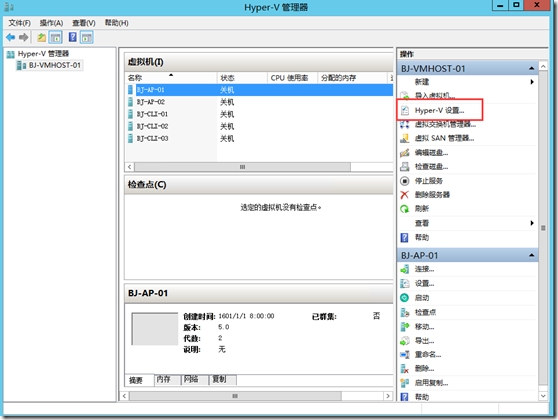This screenshot has height=420, width=558.
Task: Click 分配的内存 column header
Action: [x=352, y=78]
